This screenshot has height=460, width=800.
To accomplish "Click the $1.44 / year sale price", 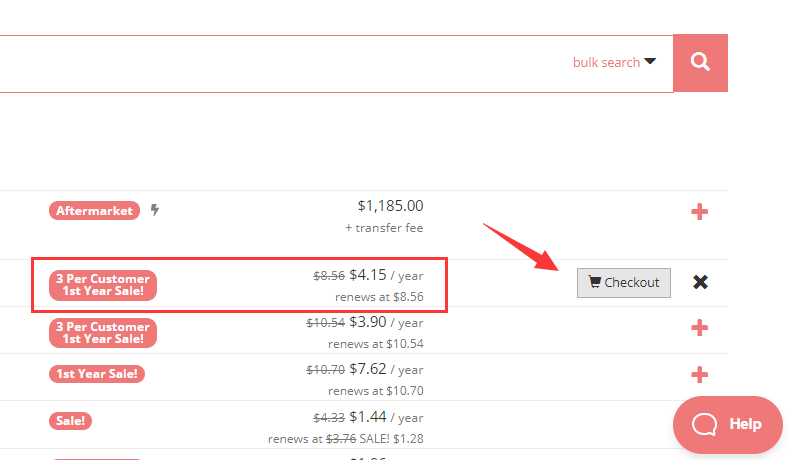I will coord(367,416).
